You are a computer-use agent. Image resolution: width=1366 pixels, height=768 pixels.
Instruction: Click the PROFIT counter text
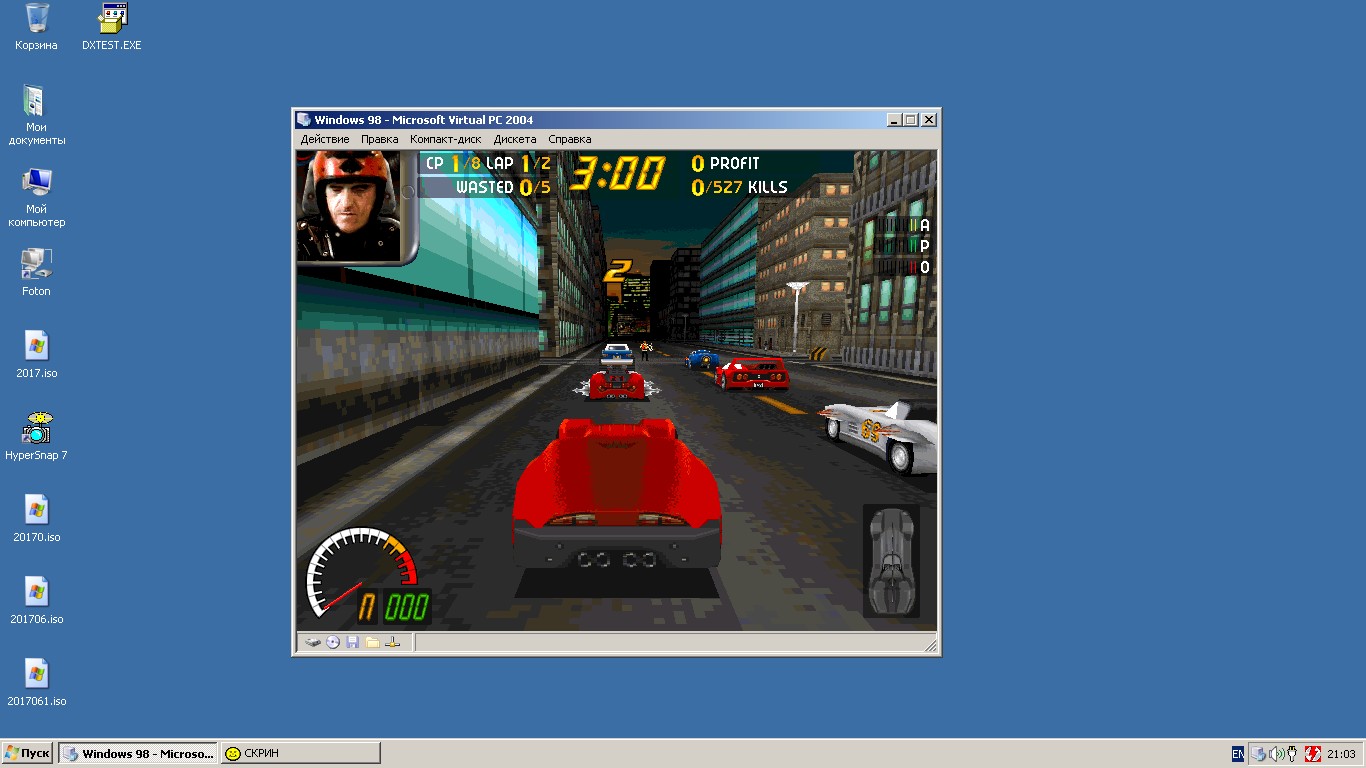point(726,163)
